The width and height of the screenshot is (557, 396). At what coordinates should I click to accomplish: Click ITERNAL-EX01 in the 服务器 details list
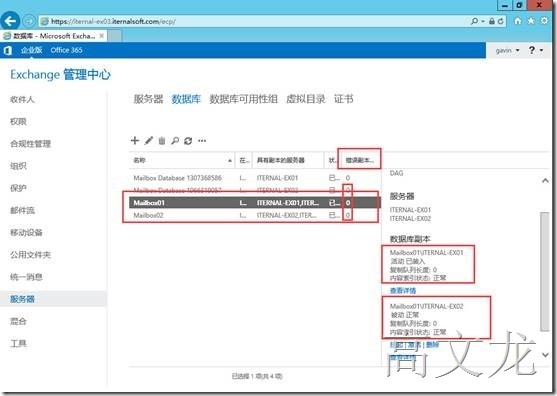click(410, 210)
